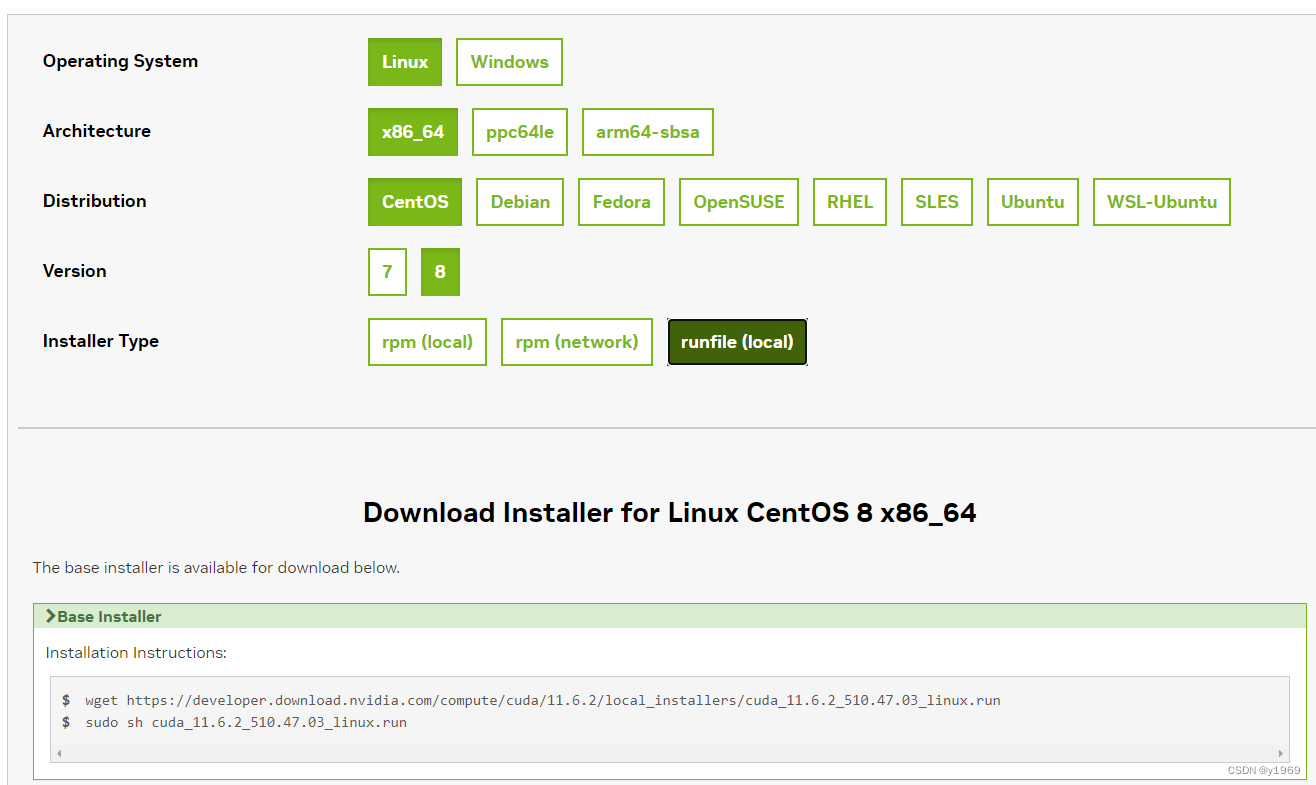Click the Version label
The width and height of the screenshot is (1316, 785).
click(75, 271)
